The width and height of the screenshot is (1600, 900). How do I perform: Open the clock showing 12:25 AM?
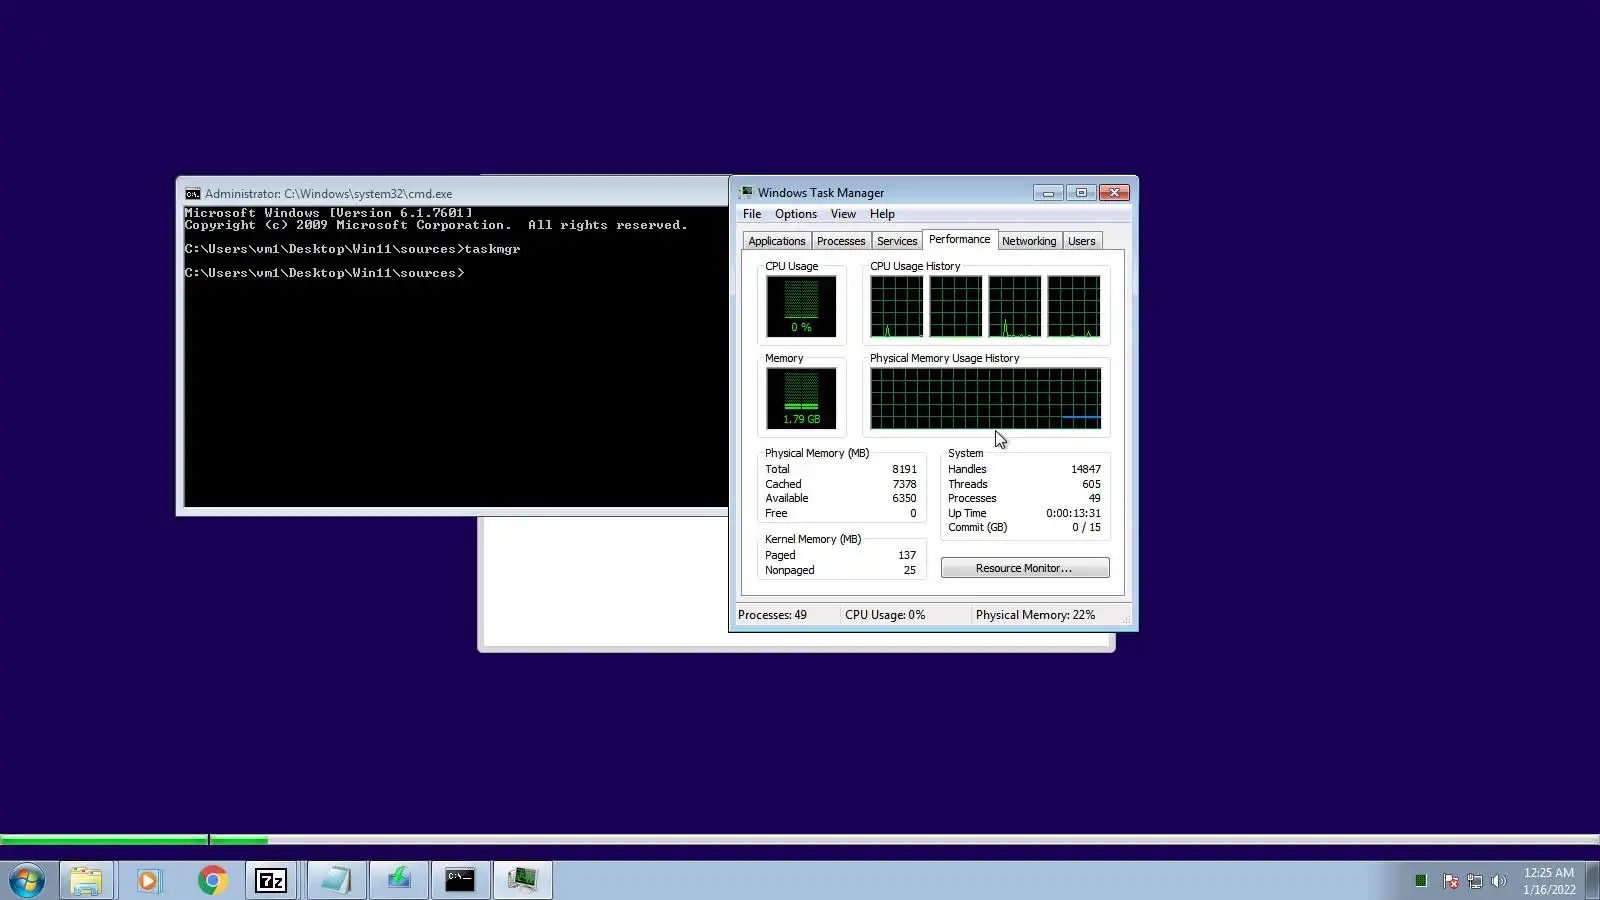(x=1549, y=881)
